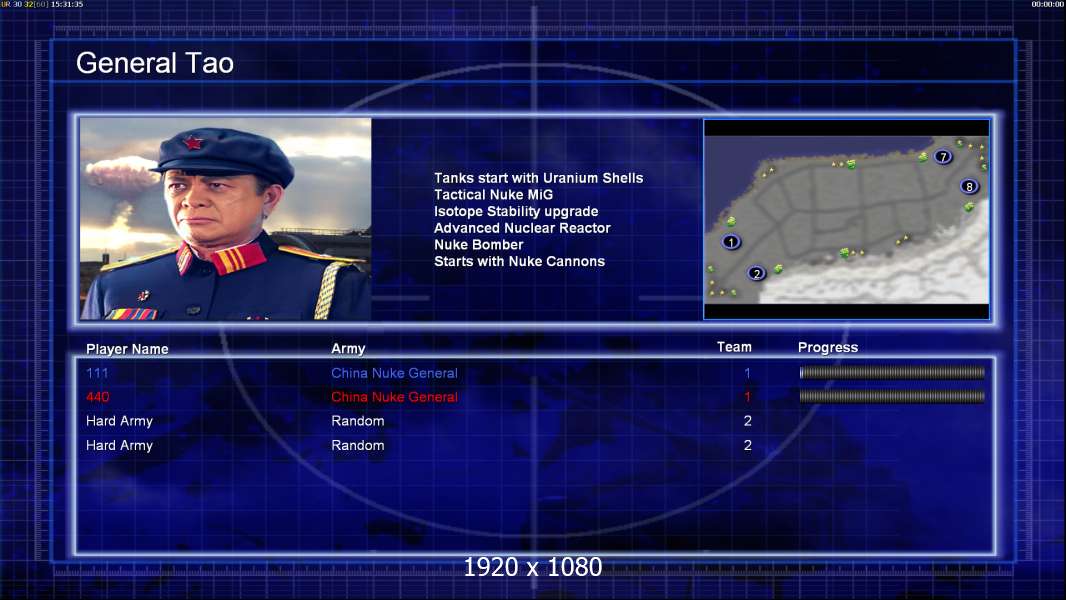
Task: Click loading progress bar for player 440
Action: click(892, 396)
